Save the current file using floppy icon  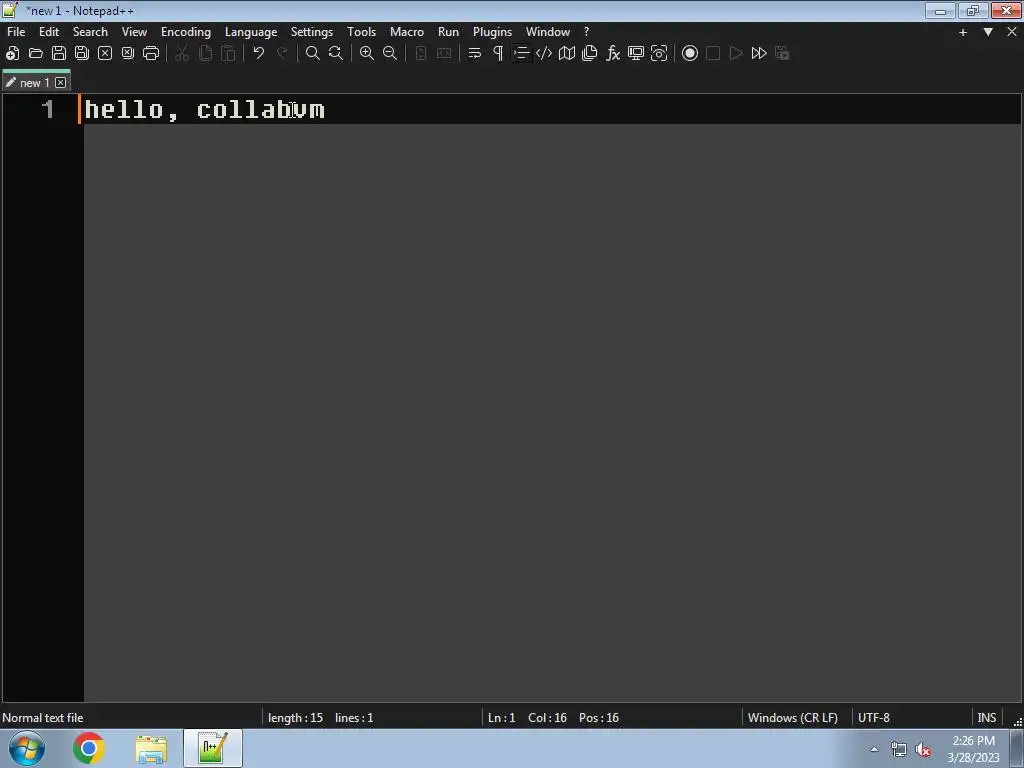click(x=59, y=54)
